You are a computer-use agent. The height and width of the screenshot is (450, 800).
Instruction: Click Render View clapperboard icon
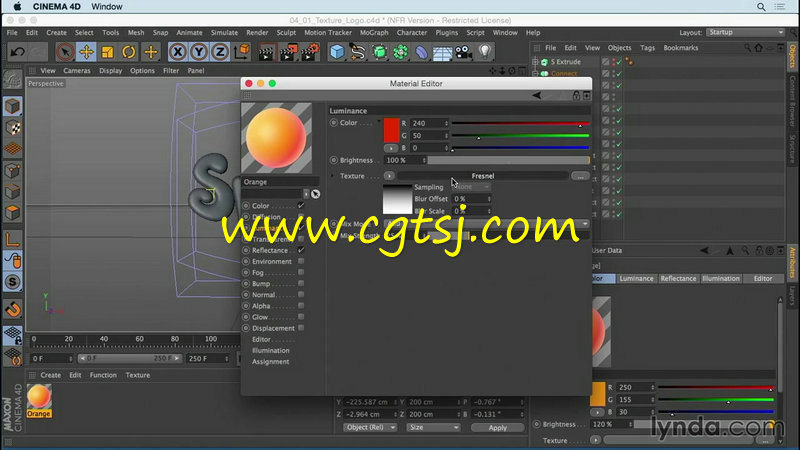[266, 52]
